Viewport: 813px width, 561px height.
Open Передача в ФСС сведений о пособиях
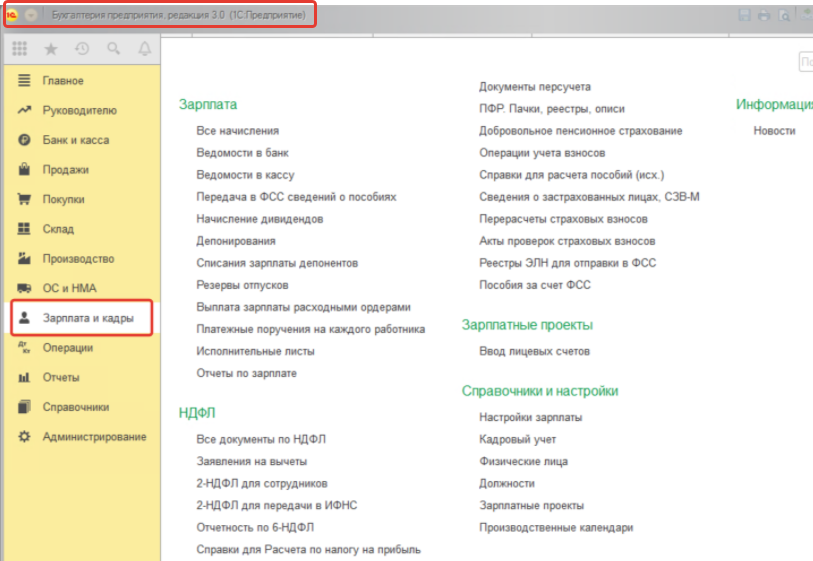pyautogui.click(x=296, y=197)
